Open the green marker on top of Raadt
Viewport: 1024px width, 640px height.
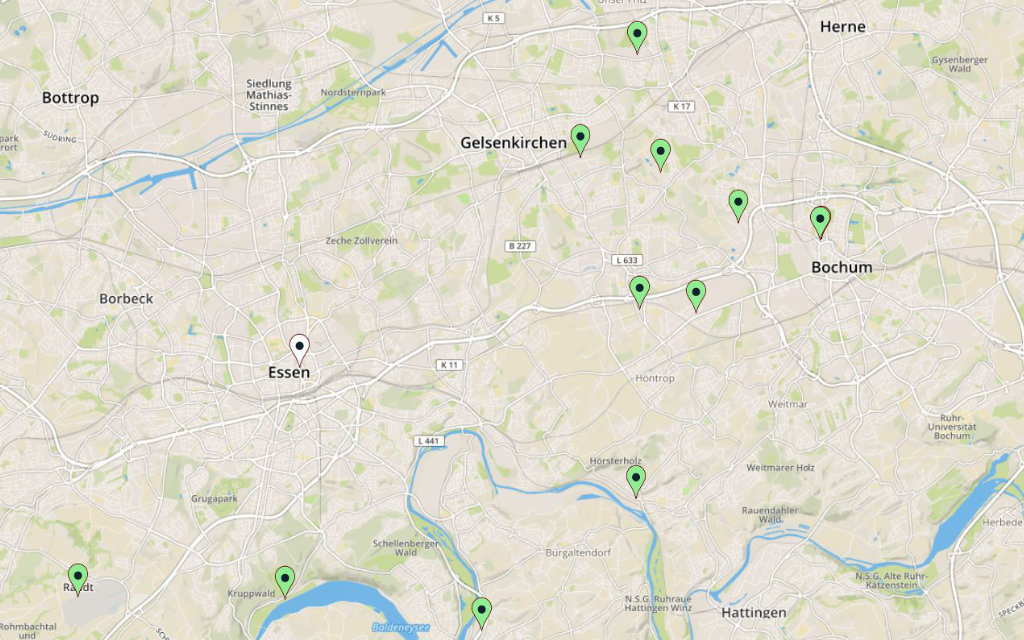[78, 579]
